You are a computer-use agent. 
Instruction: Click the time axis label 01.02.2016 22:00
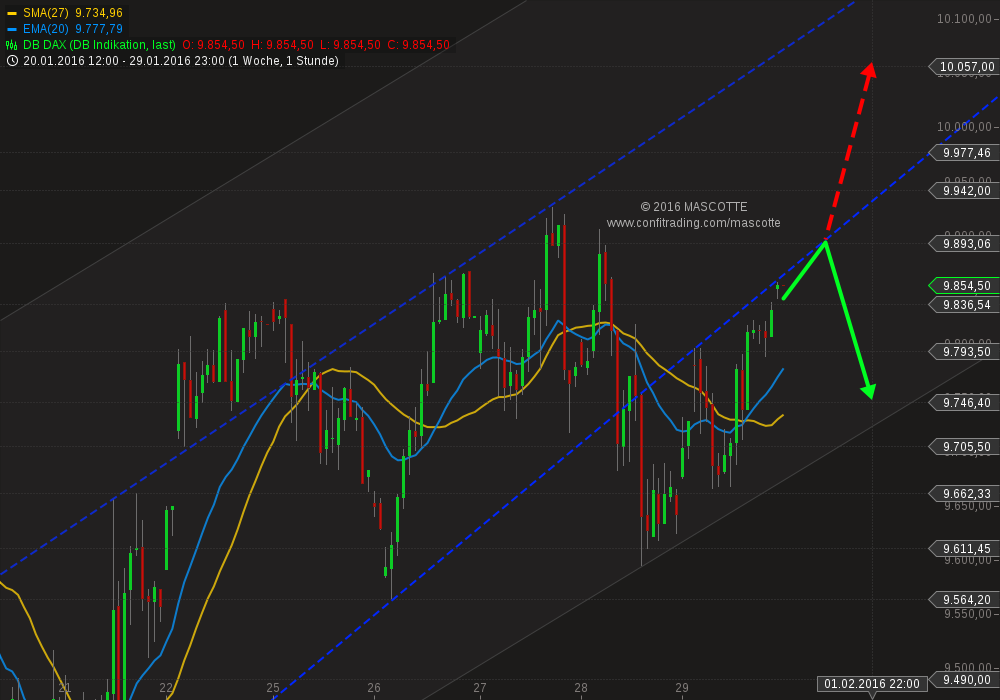tap(872, 684)
